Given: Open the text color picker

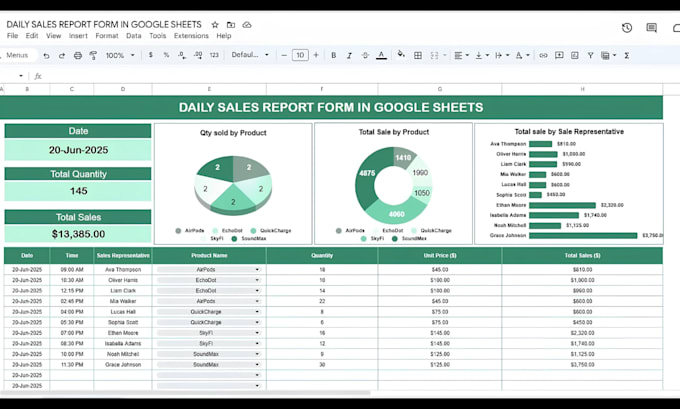Looking at the screenshot, I should pos(381,55).
